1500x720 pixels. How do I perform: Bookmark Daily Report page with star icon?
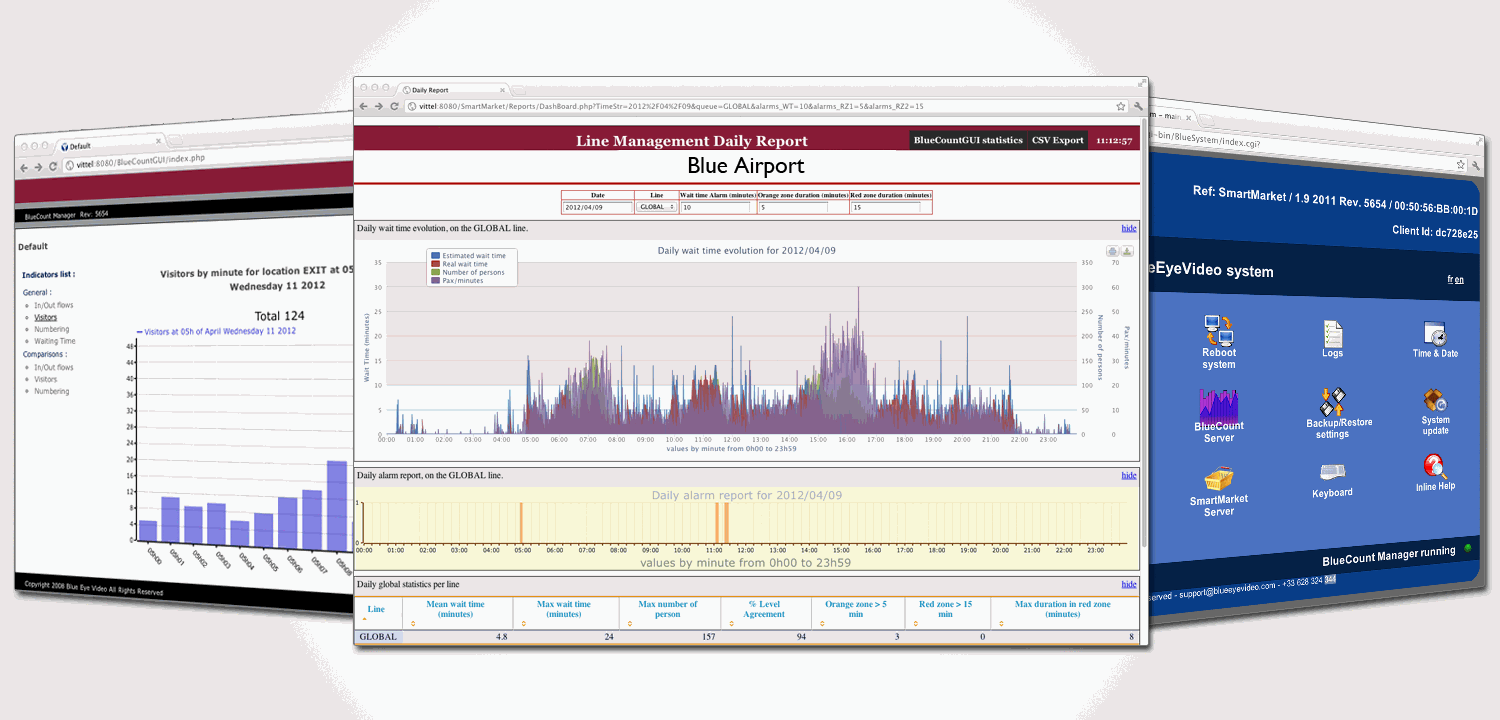(x=1121, y=106)
